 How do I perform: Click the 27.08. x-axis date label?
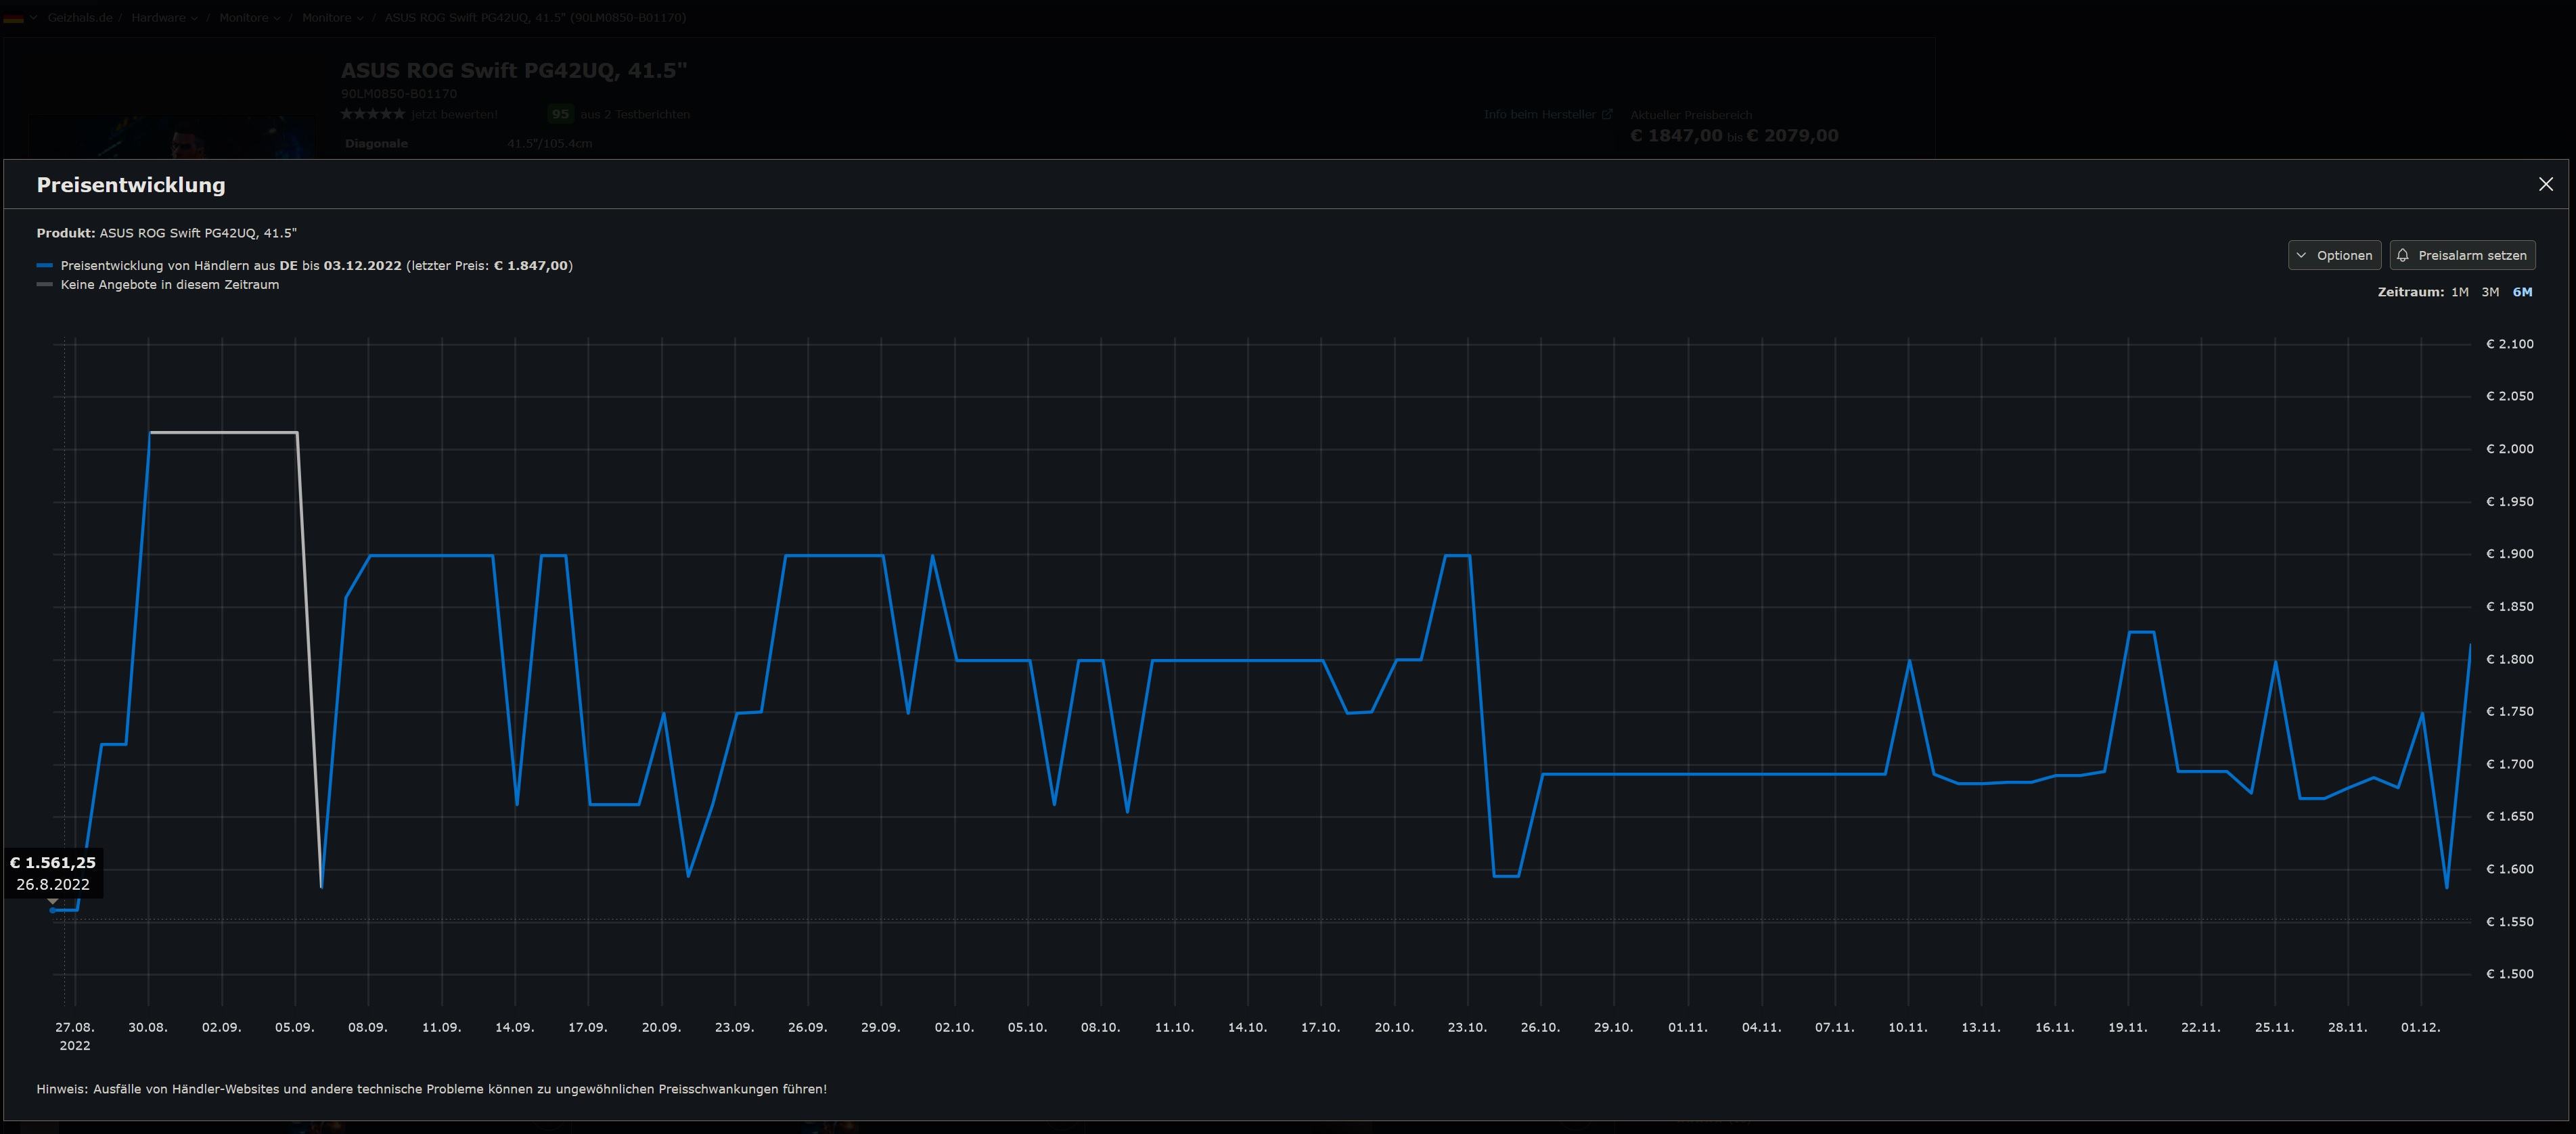75,1028
